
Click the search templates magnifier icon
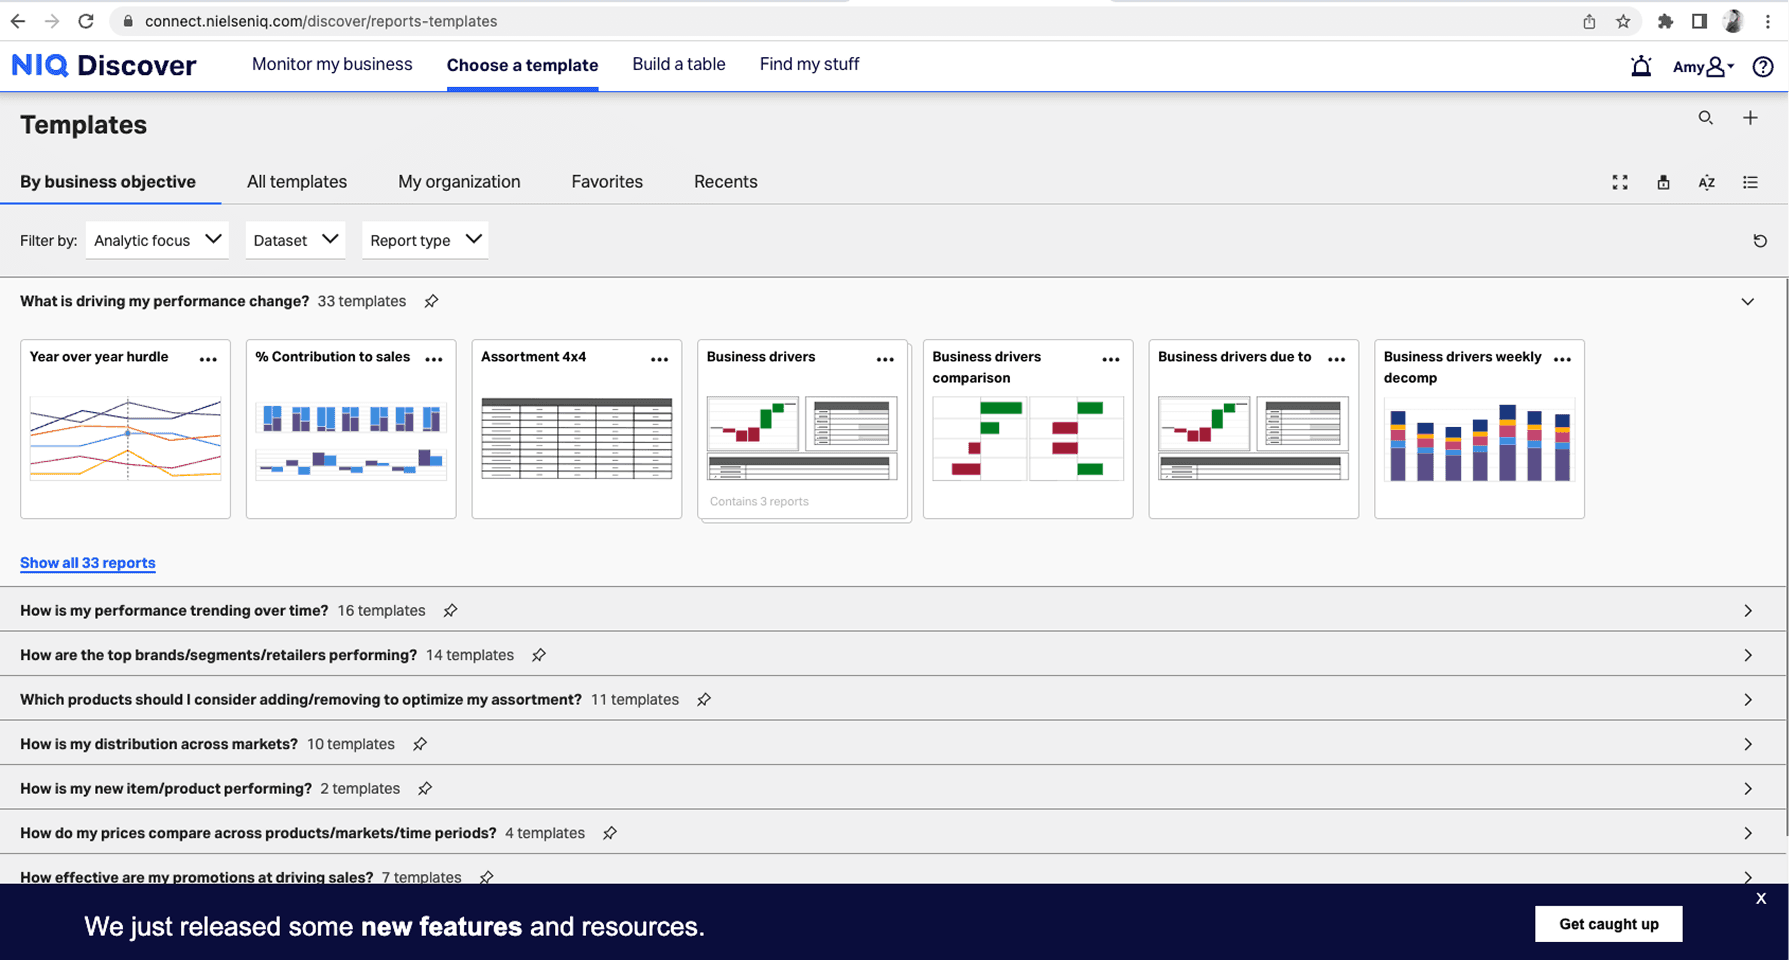[x=1706, y=118]
